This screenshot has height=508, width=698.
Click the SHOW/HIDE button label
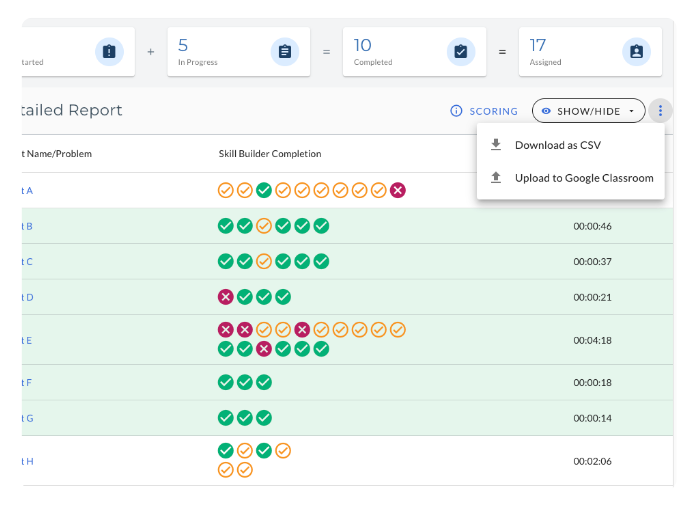coord(588,111)
